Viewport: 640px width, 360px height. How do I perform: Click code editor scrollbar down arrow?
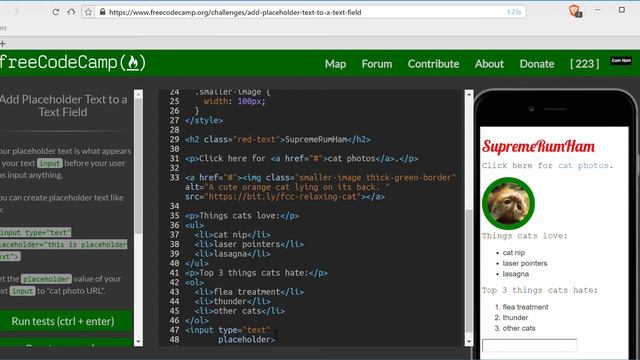point(469,342)
